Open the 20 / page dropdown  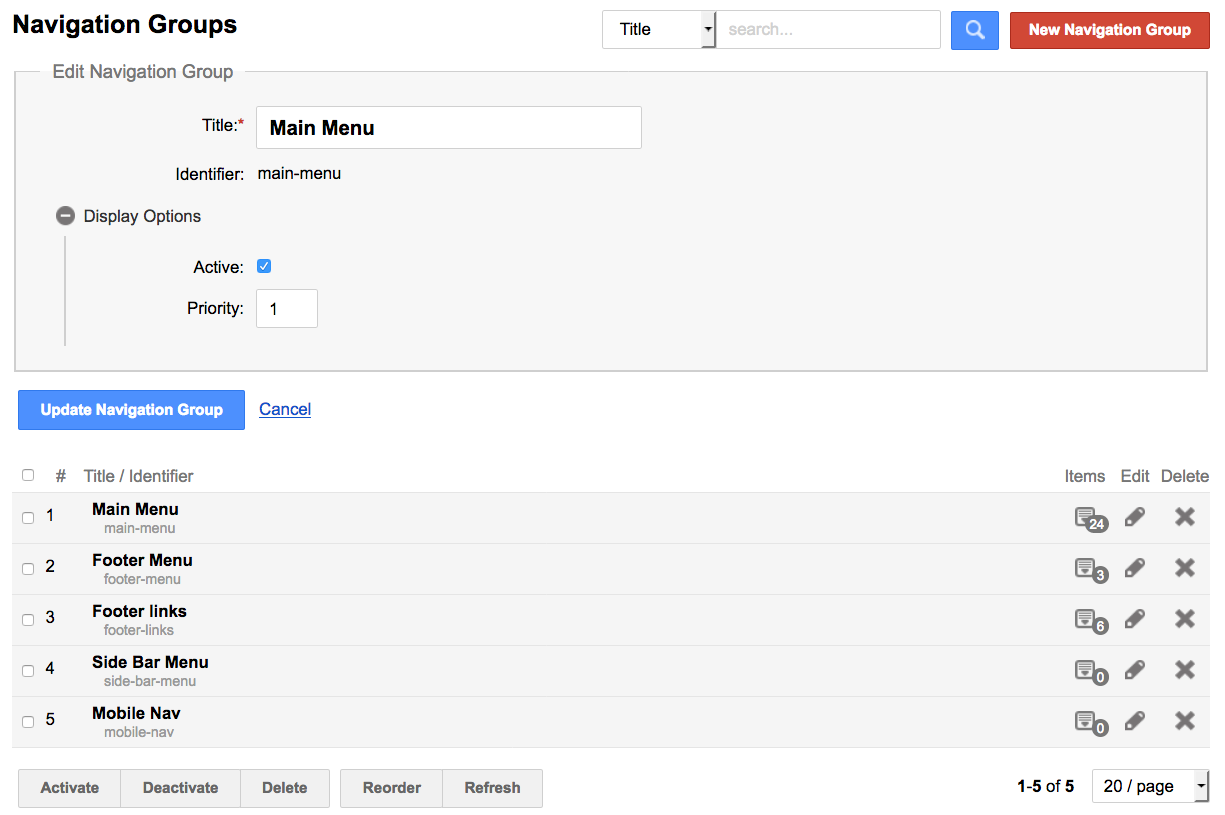[1150, 787]
